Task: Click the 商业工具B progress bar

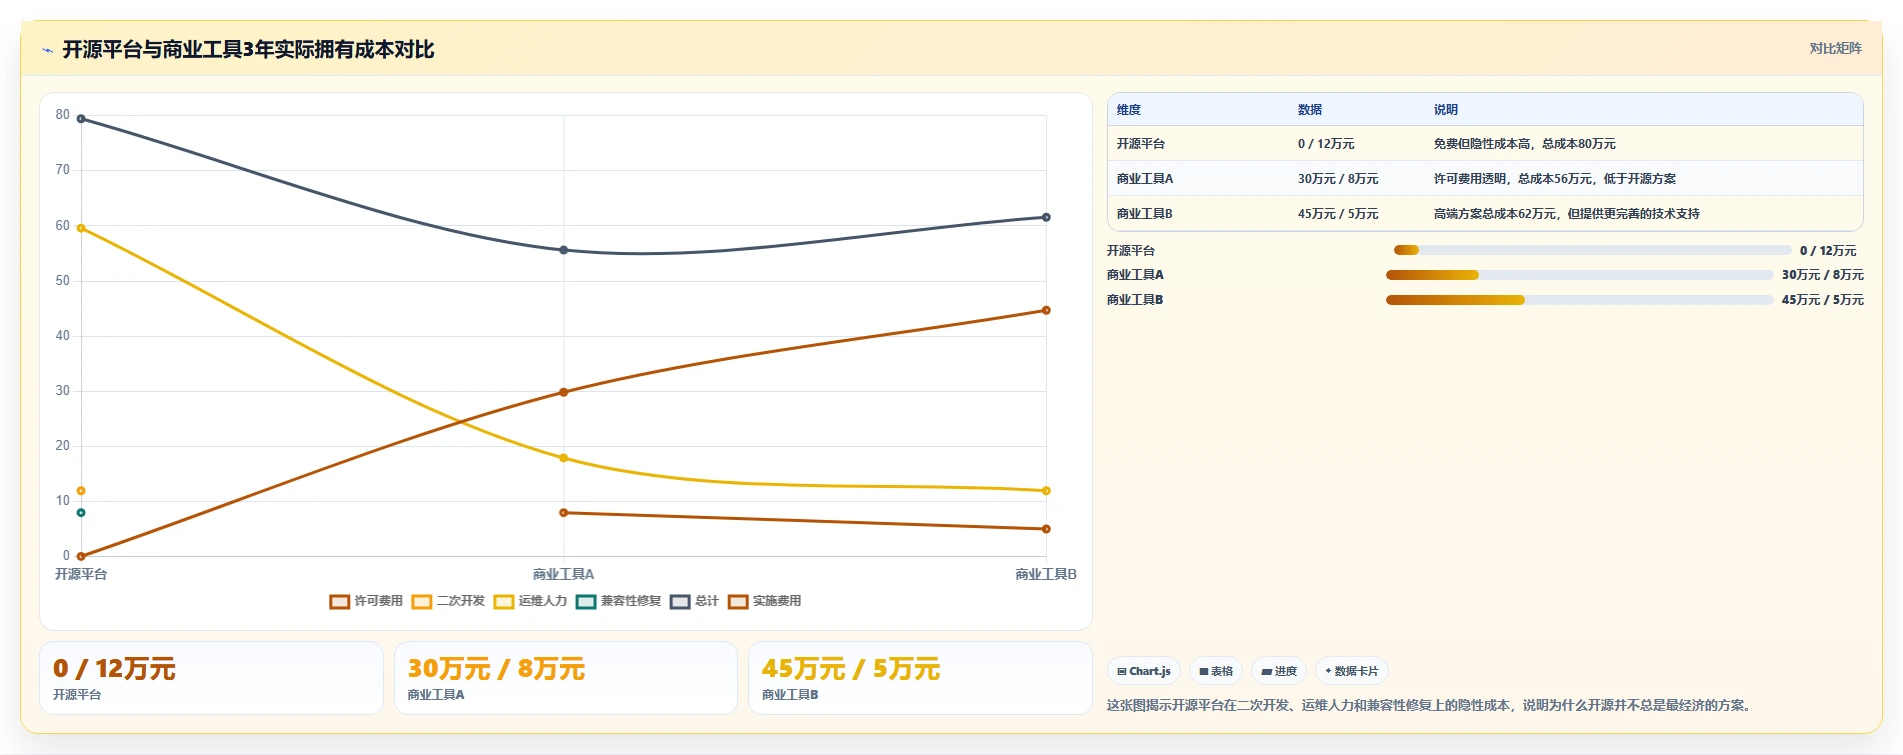Action: pyautogui.click(x=1579, y=300)
